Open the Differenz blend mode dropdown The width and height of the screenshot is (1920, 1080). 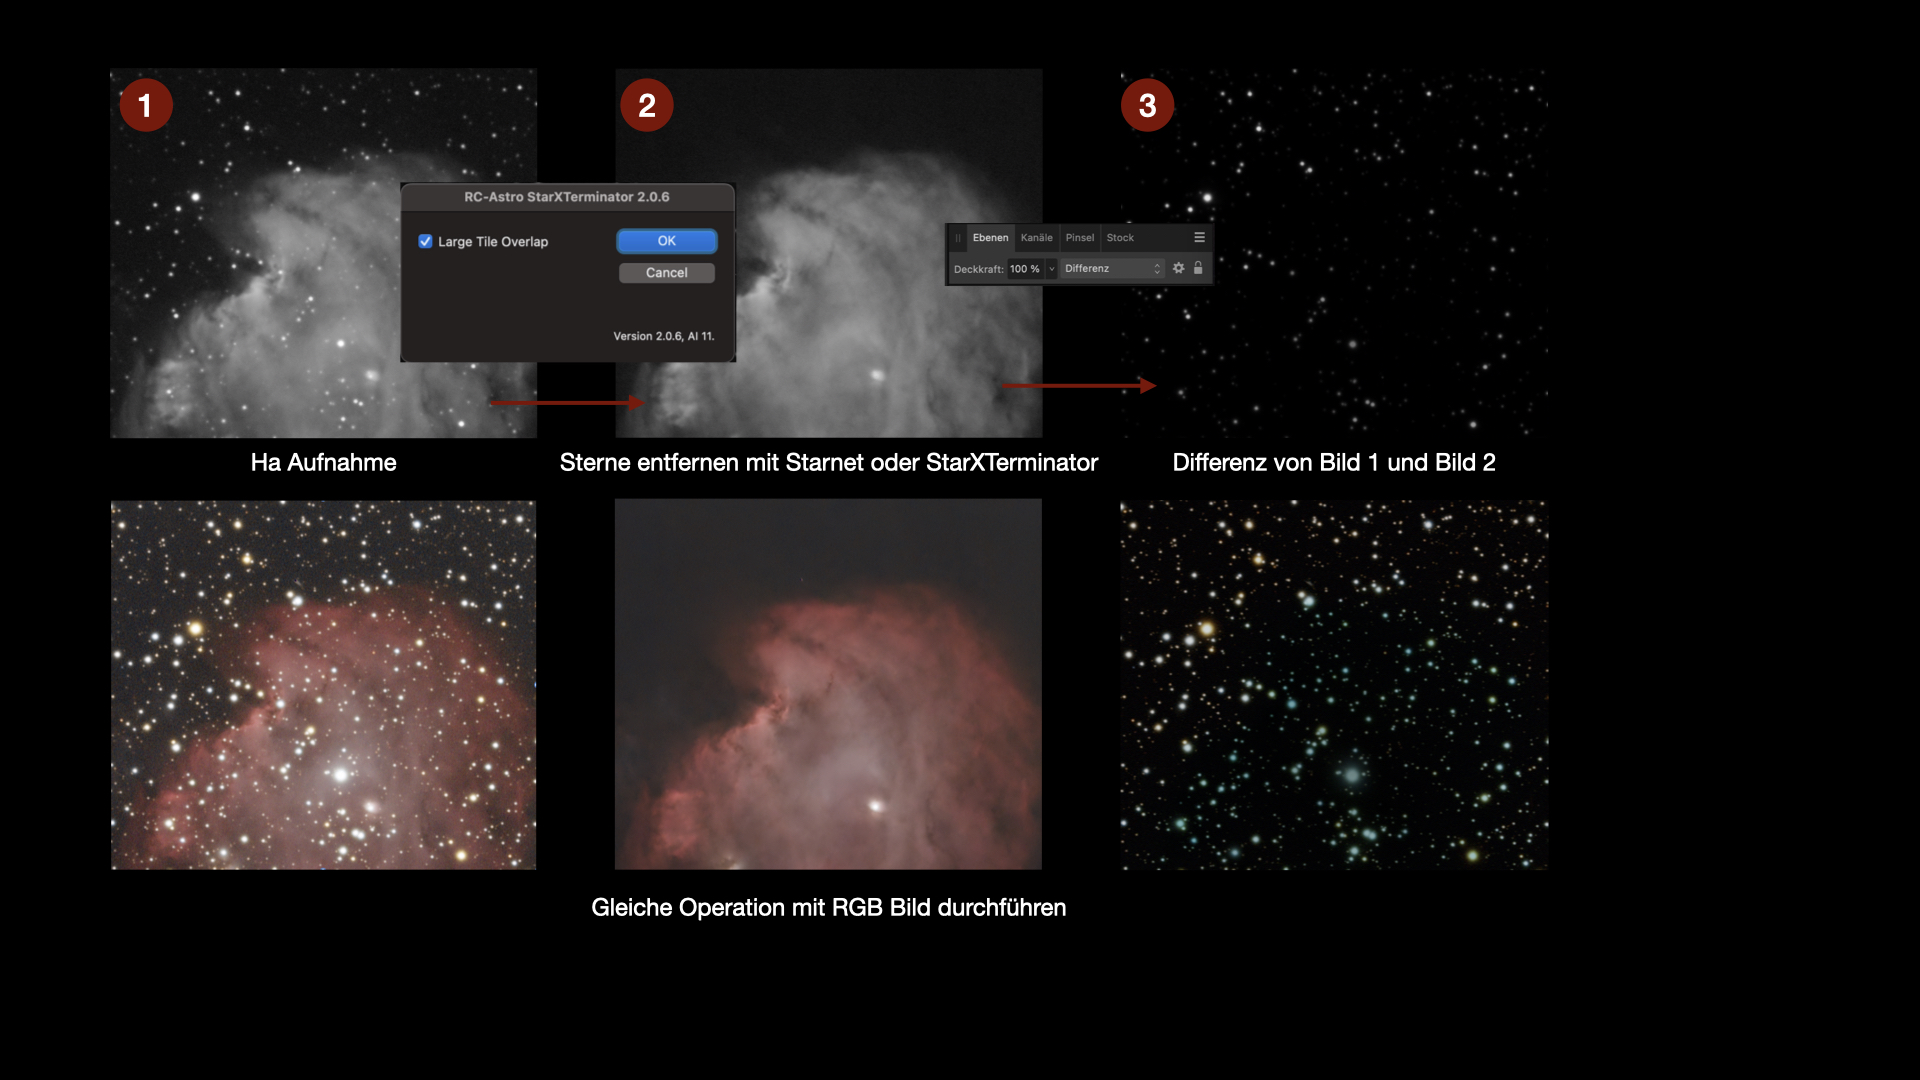[1112, 269]
